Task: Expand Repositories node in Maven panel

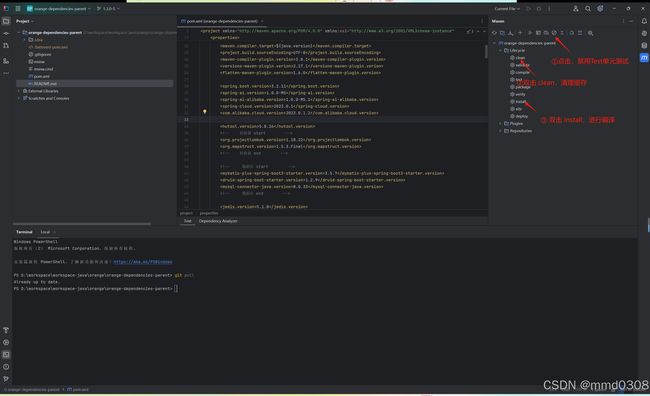Action: pyautogui.click(x=500, y=131)
